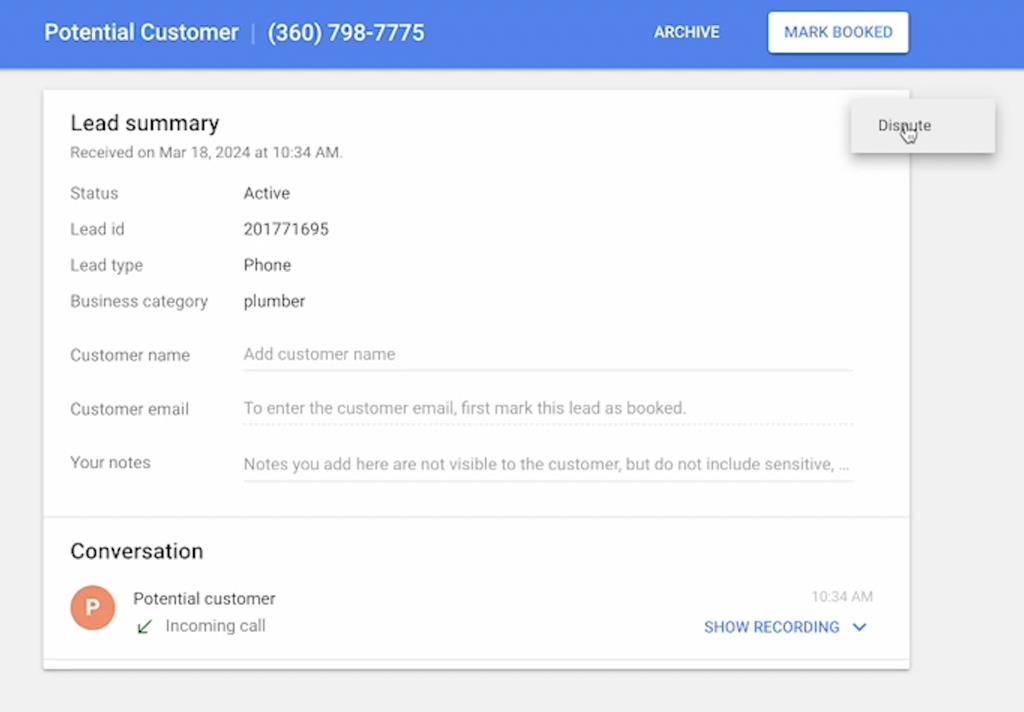
Task: Click the Your notes label
Action: point(110,462)
